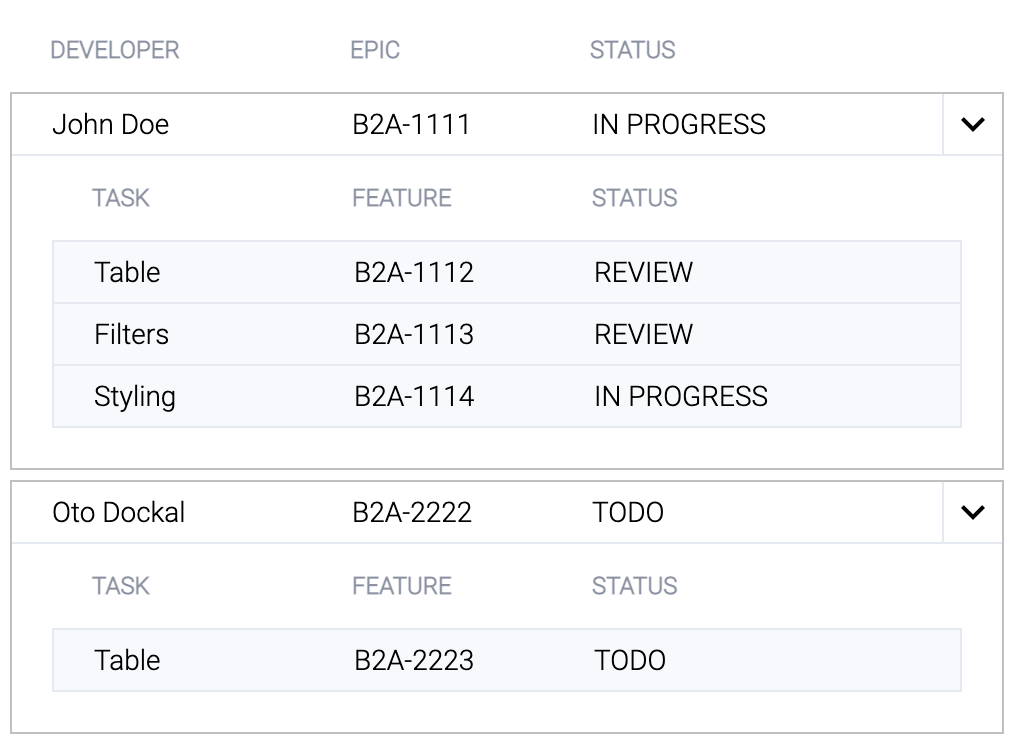
Task: Collapse the John Doe row chevron
Action: point(973,124)
